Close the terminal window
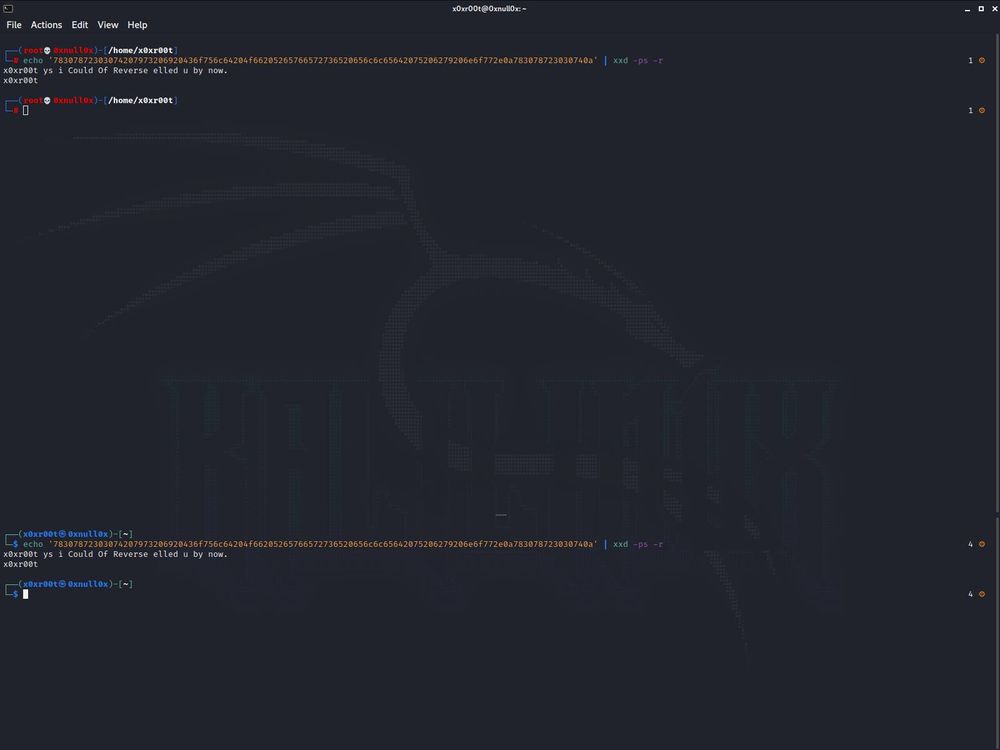The height and width of the screenshot is (750, 1000). click(x=991, y=8)
